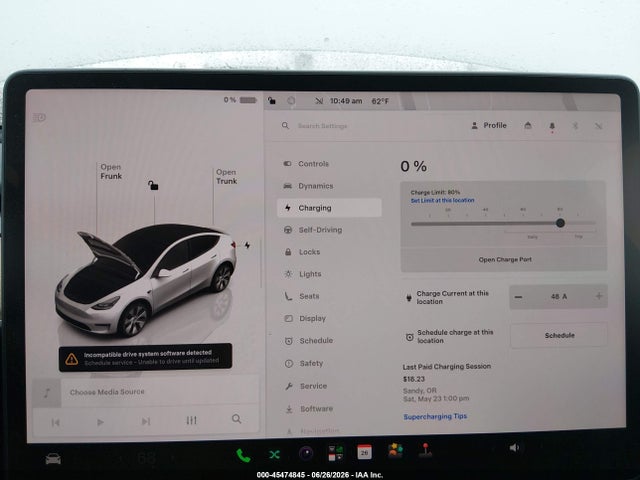
Task: Open the app grid icon in bottom bar
Action: (x=336, y=453)
